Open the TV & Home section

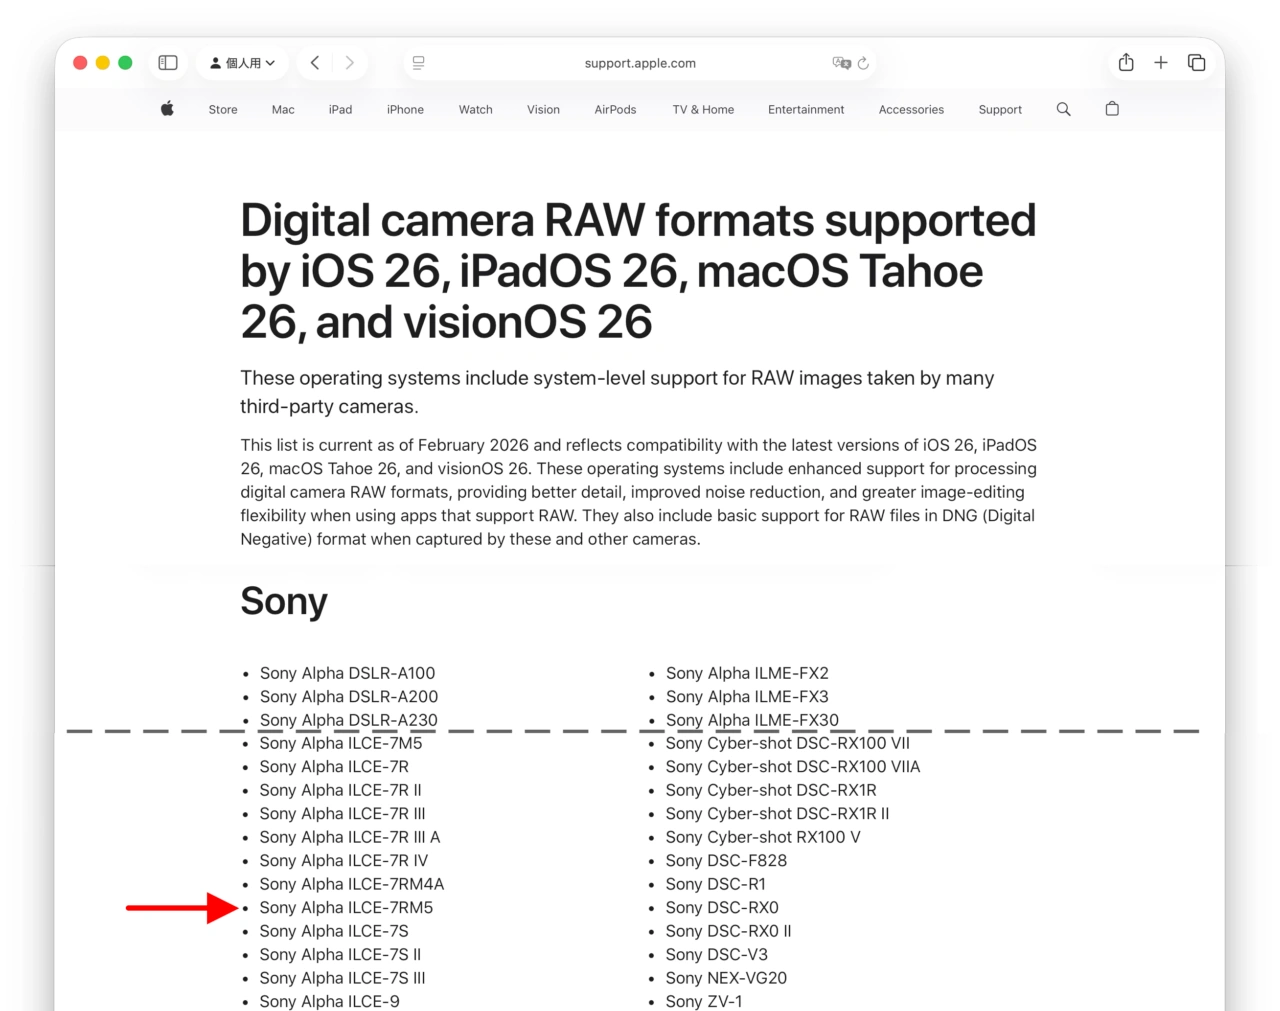703,110
